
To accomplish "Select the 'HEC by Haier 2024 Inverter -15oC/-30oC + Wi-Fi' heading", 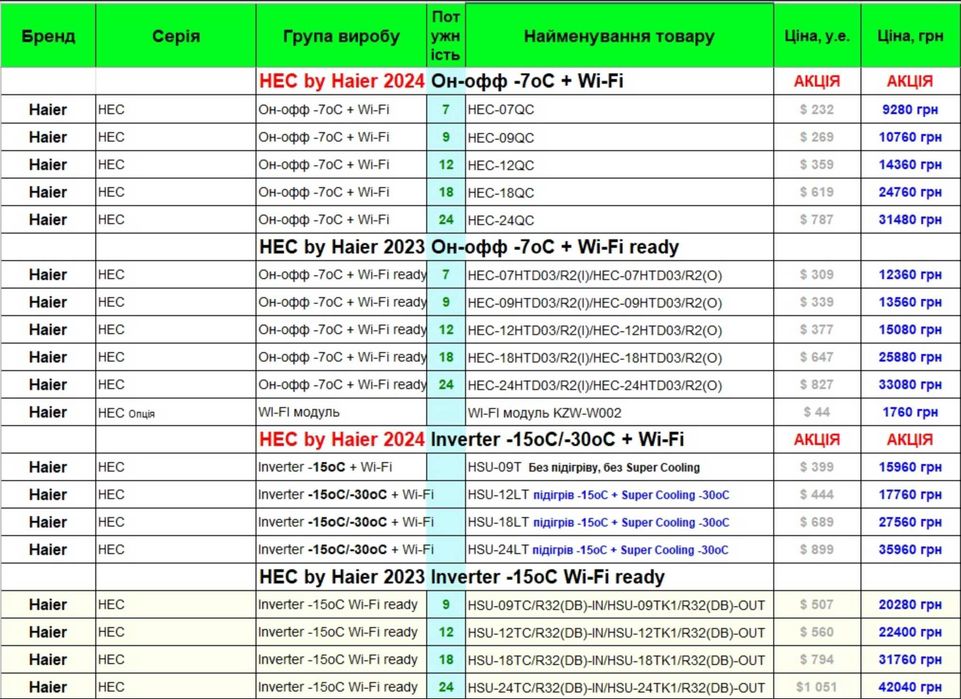I will click(471, 439).
